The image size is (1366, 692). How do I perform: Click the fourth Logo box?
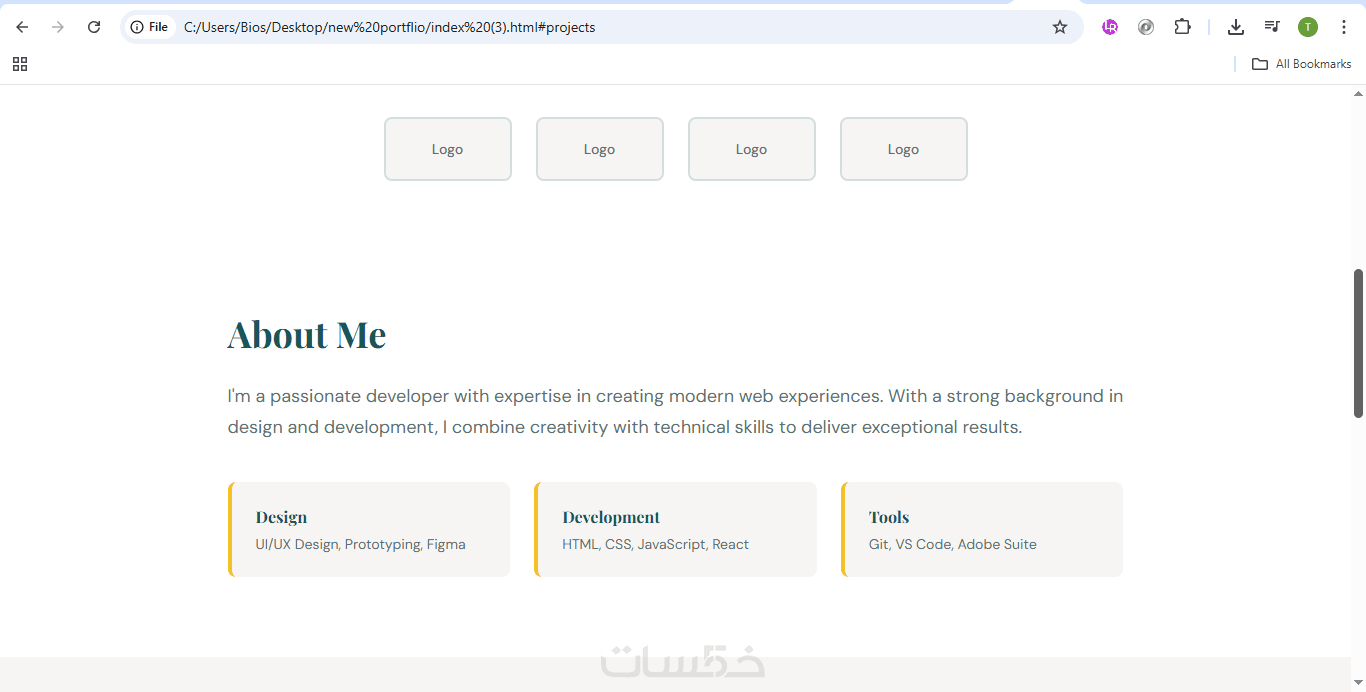(x=904, y=149)
